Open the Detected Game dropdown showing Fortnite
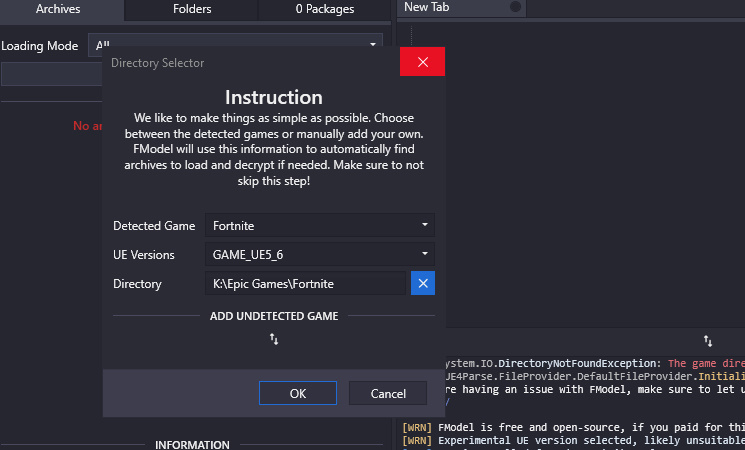This screenshot has height=450, width=745. (320, 225)
